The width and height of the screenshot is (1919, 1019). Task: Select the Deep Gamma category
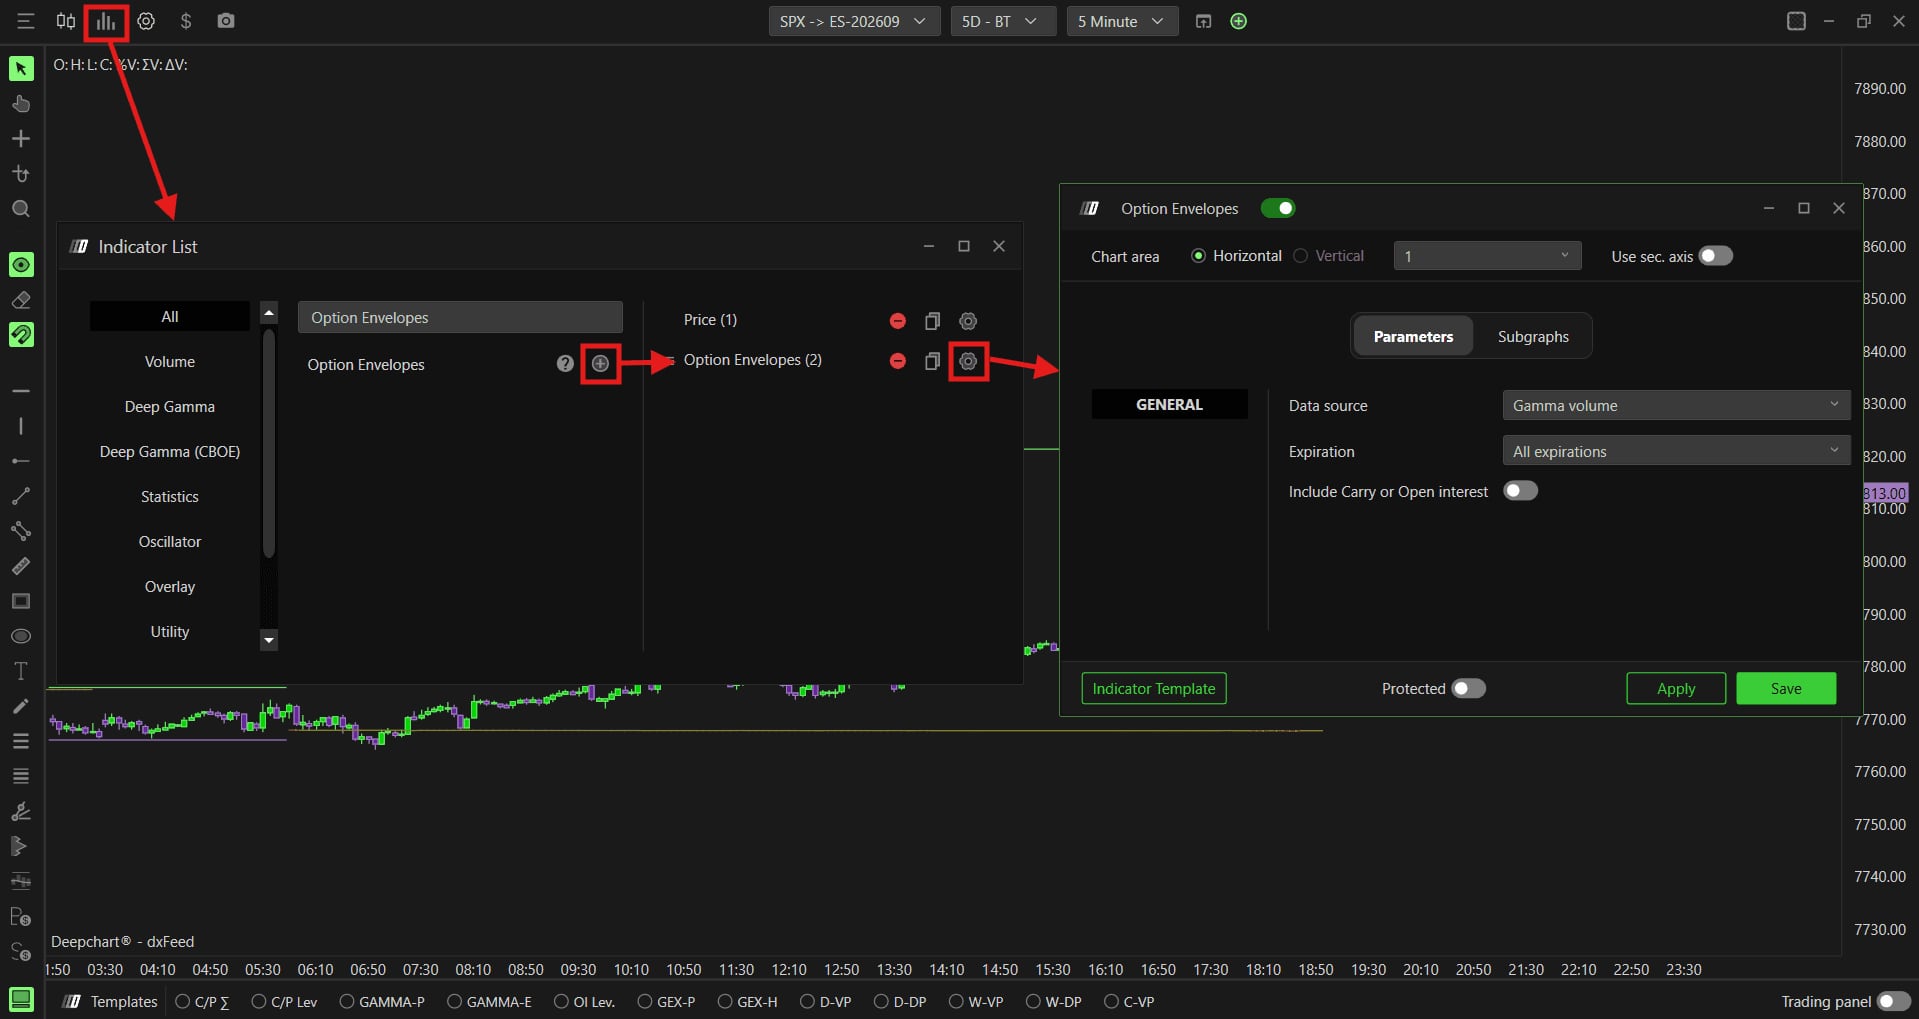coord(170,407)
